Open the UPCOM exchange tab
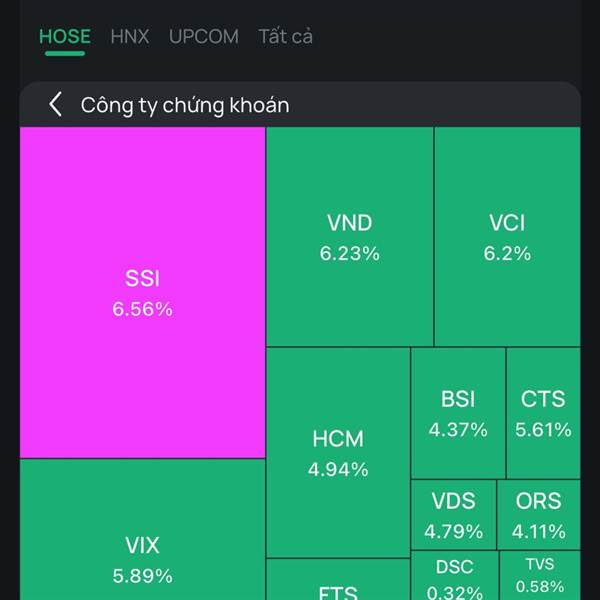The image size is (600, 600). click(204, 37)
